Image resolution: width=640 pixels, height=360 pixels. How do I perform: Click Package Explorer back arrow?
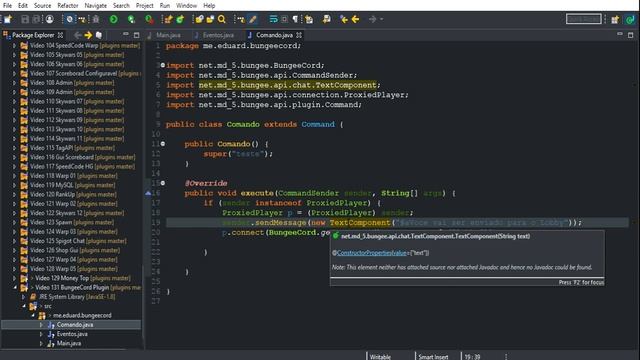(77, 35)
